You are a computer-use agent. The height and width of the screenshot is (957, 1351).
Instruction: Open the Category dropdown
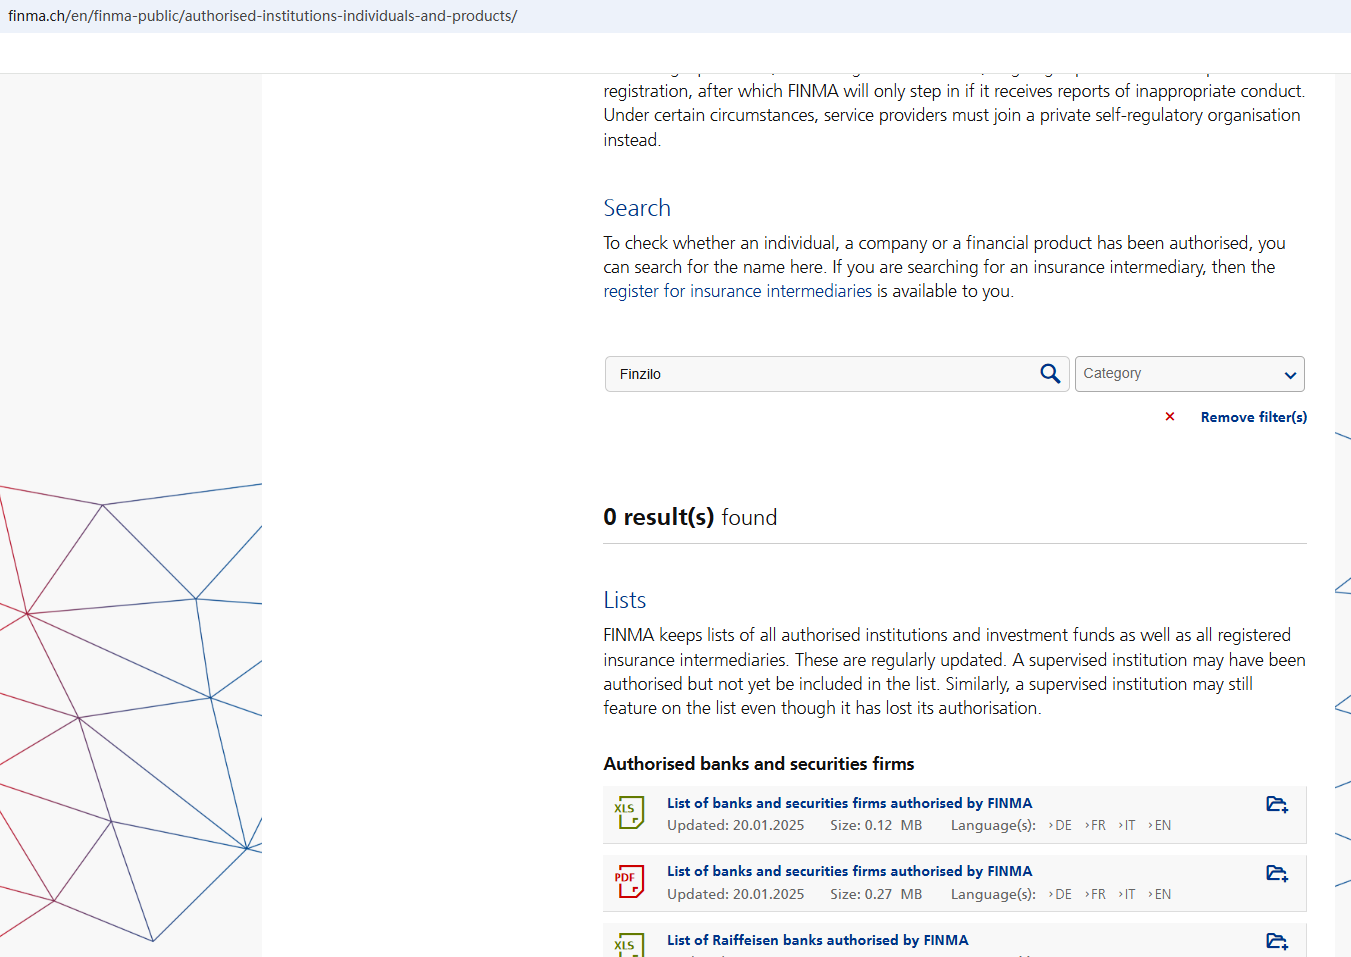click(1189, 374)
